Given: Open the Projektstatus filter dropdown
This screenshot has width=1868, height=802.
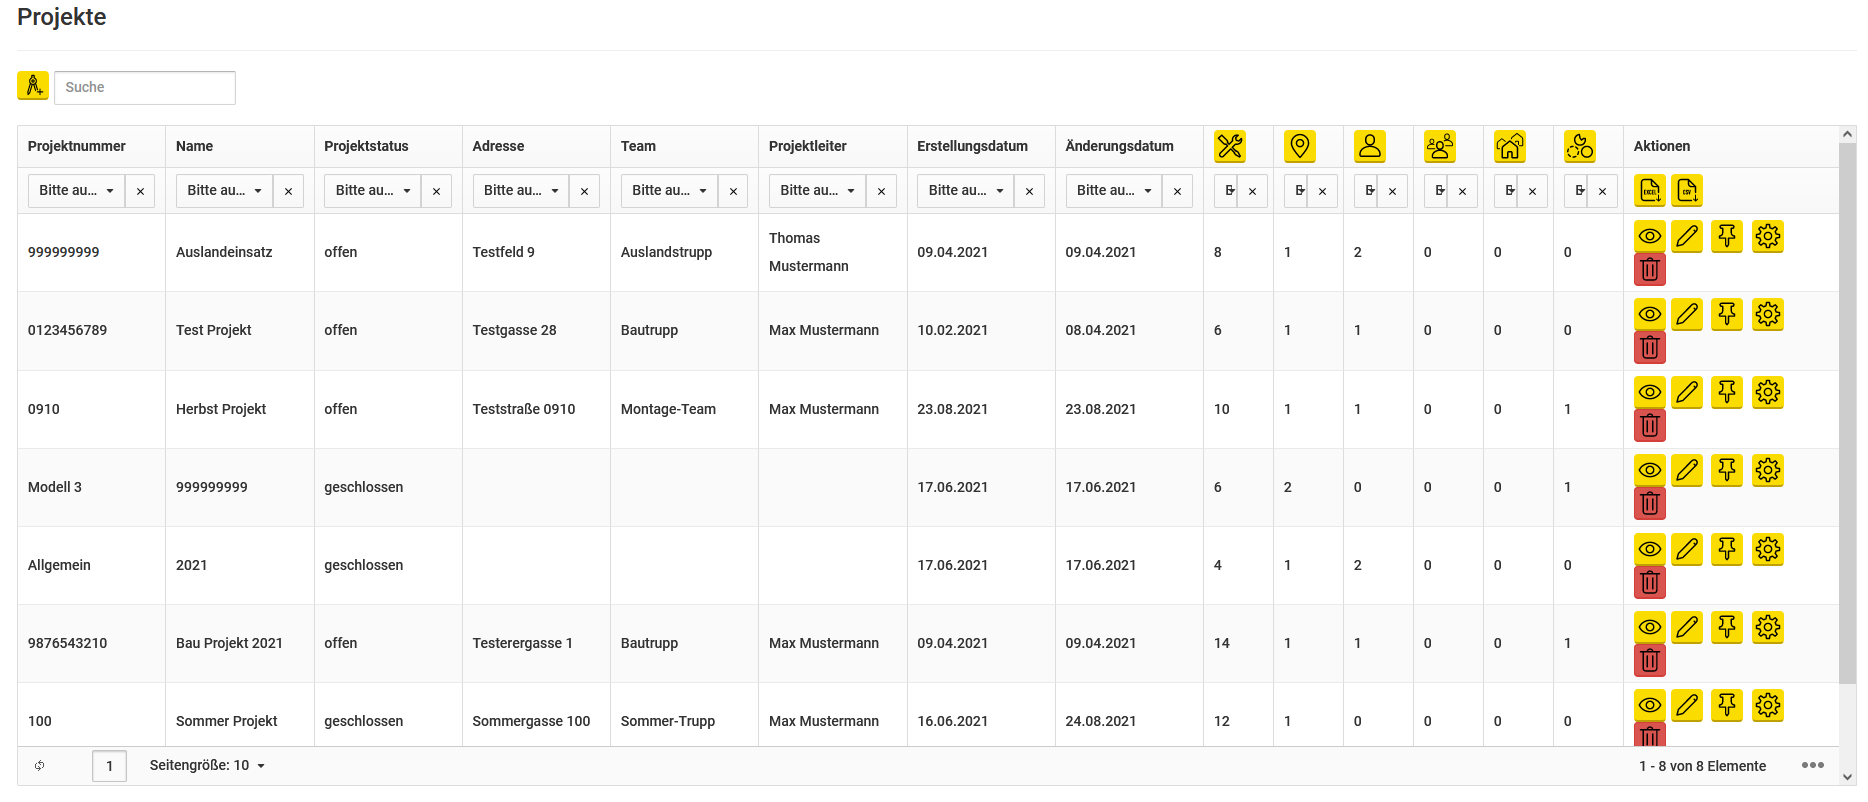Looking at the screenshot, I should tap(372, 190).
